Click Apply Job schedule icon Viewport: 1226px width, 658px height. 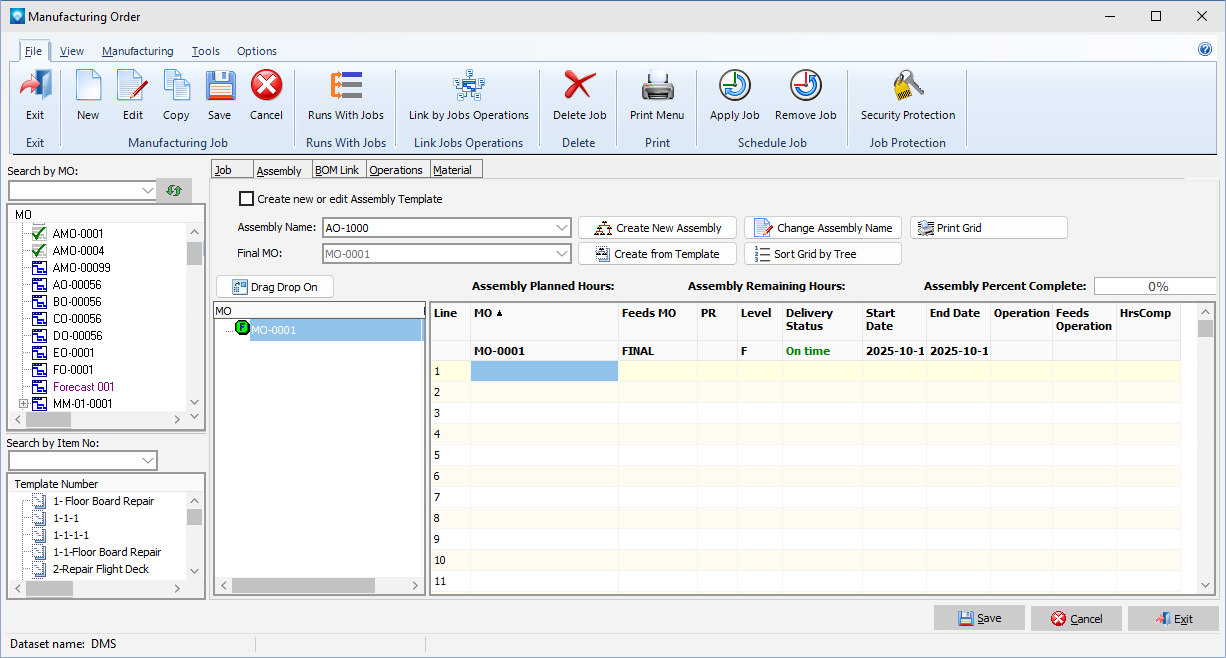735,86
